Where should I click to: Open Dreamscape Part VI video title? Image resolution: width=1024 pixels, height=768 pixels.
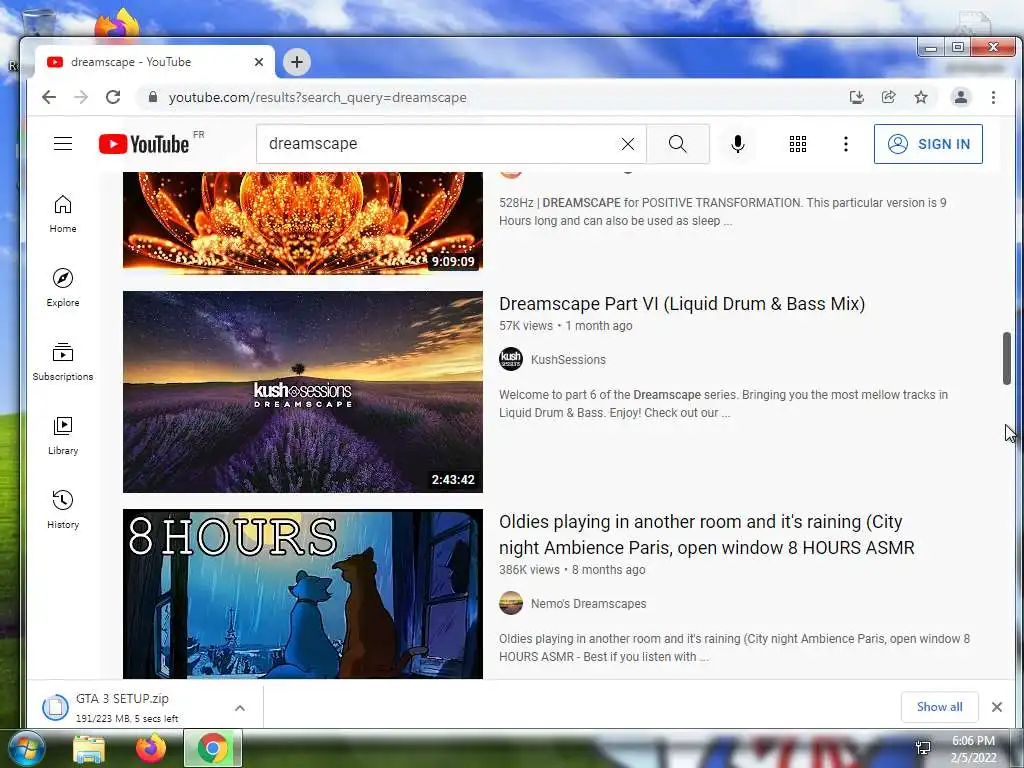(682, 304)
